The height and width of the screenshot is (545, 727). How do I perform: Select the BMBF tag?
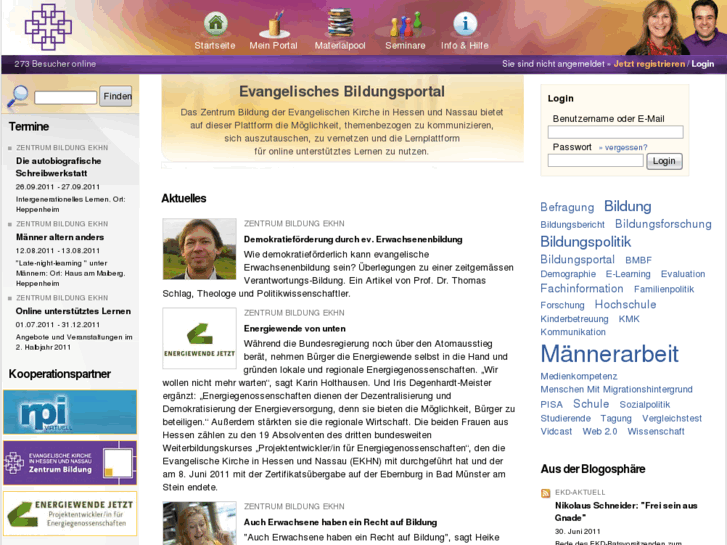pyautogui.click(x=638, y=260)
